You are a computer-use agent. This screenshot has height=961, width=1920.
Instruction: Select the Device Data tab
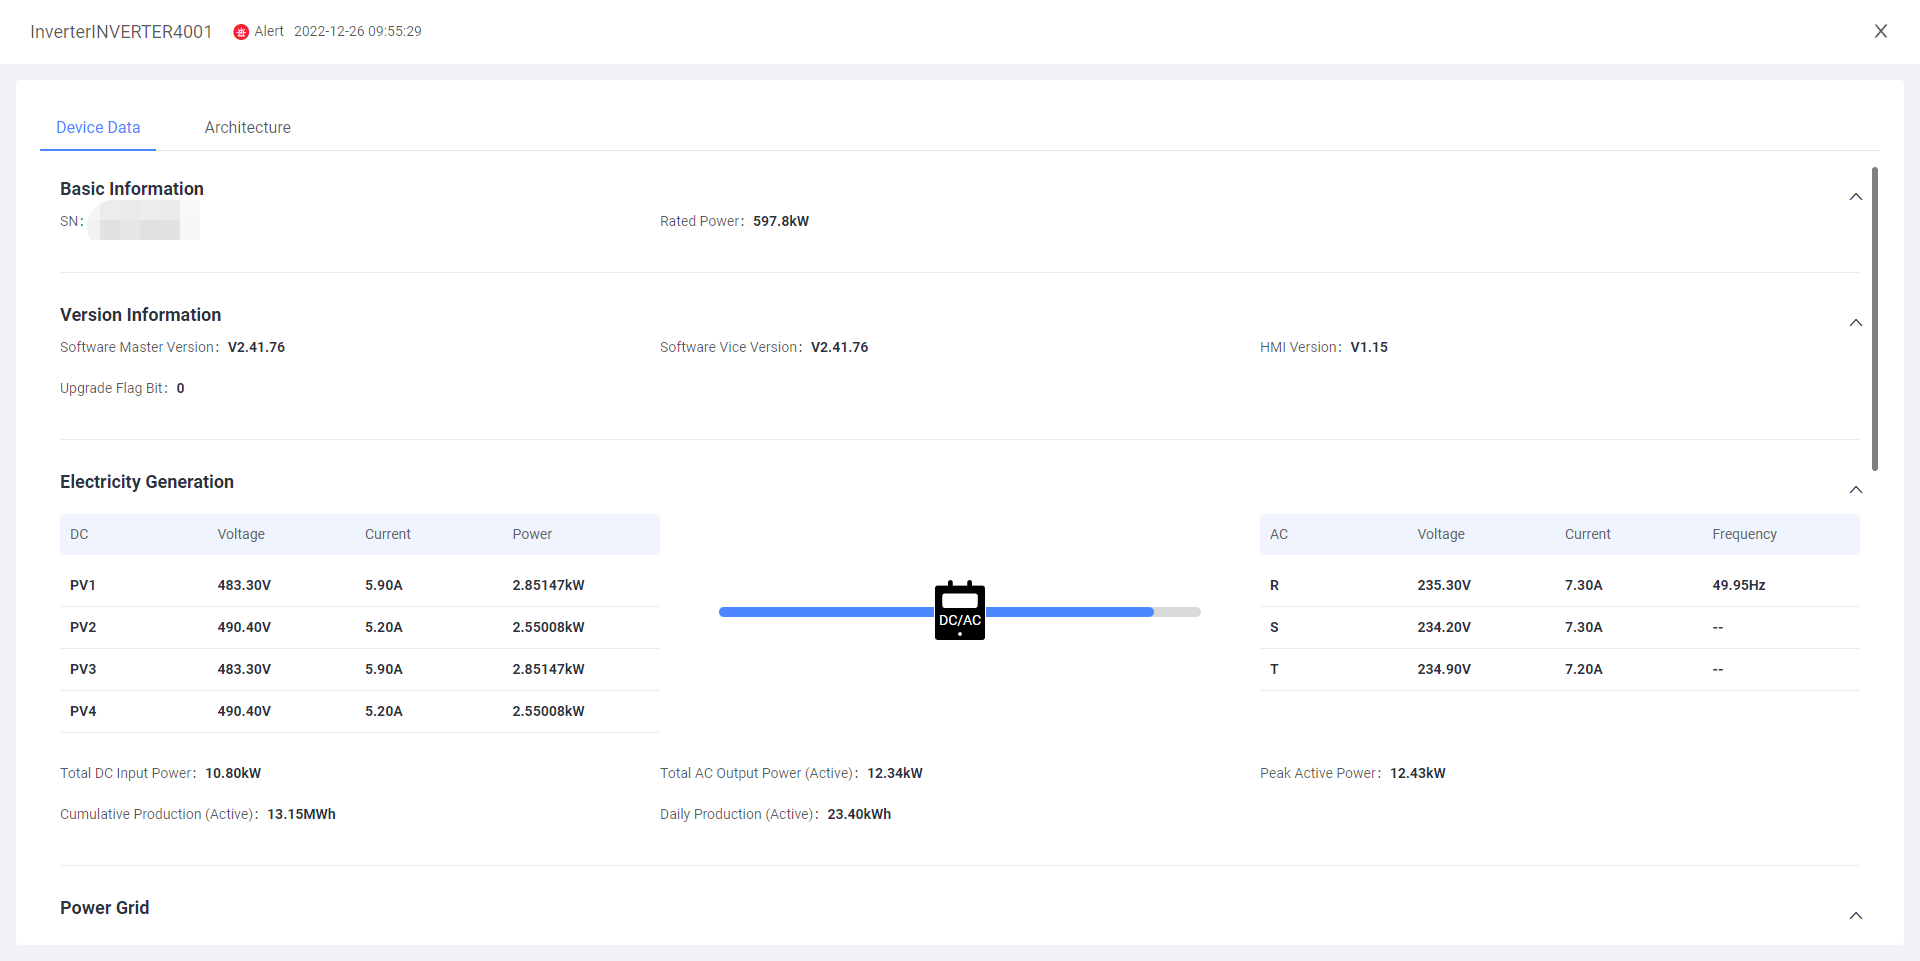[x=98, y=127]
